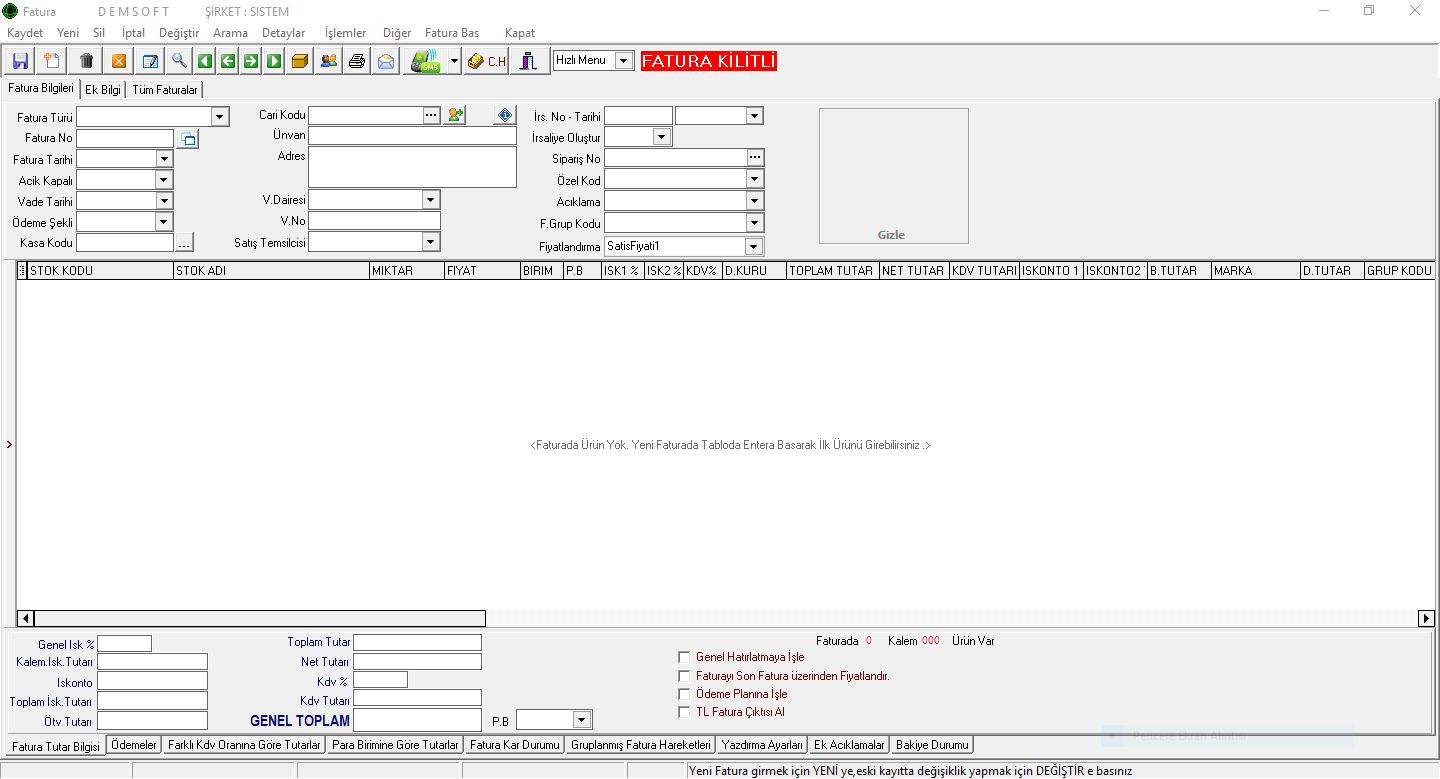
Task: Enable Genel Hatırlatmaya İşle checkbox
Action: pyautogui.click(x=684, y=657)
